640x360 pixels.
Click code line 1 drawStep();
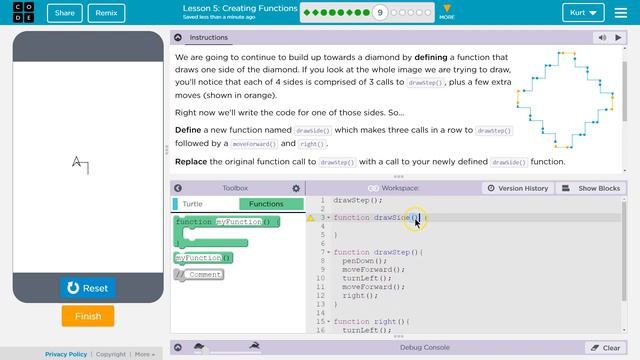358,200
